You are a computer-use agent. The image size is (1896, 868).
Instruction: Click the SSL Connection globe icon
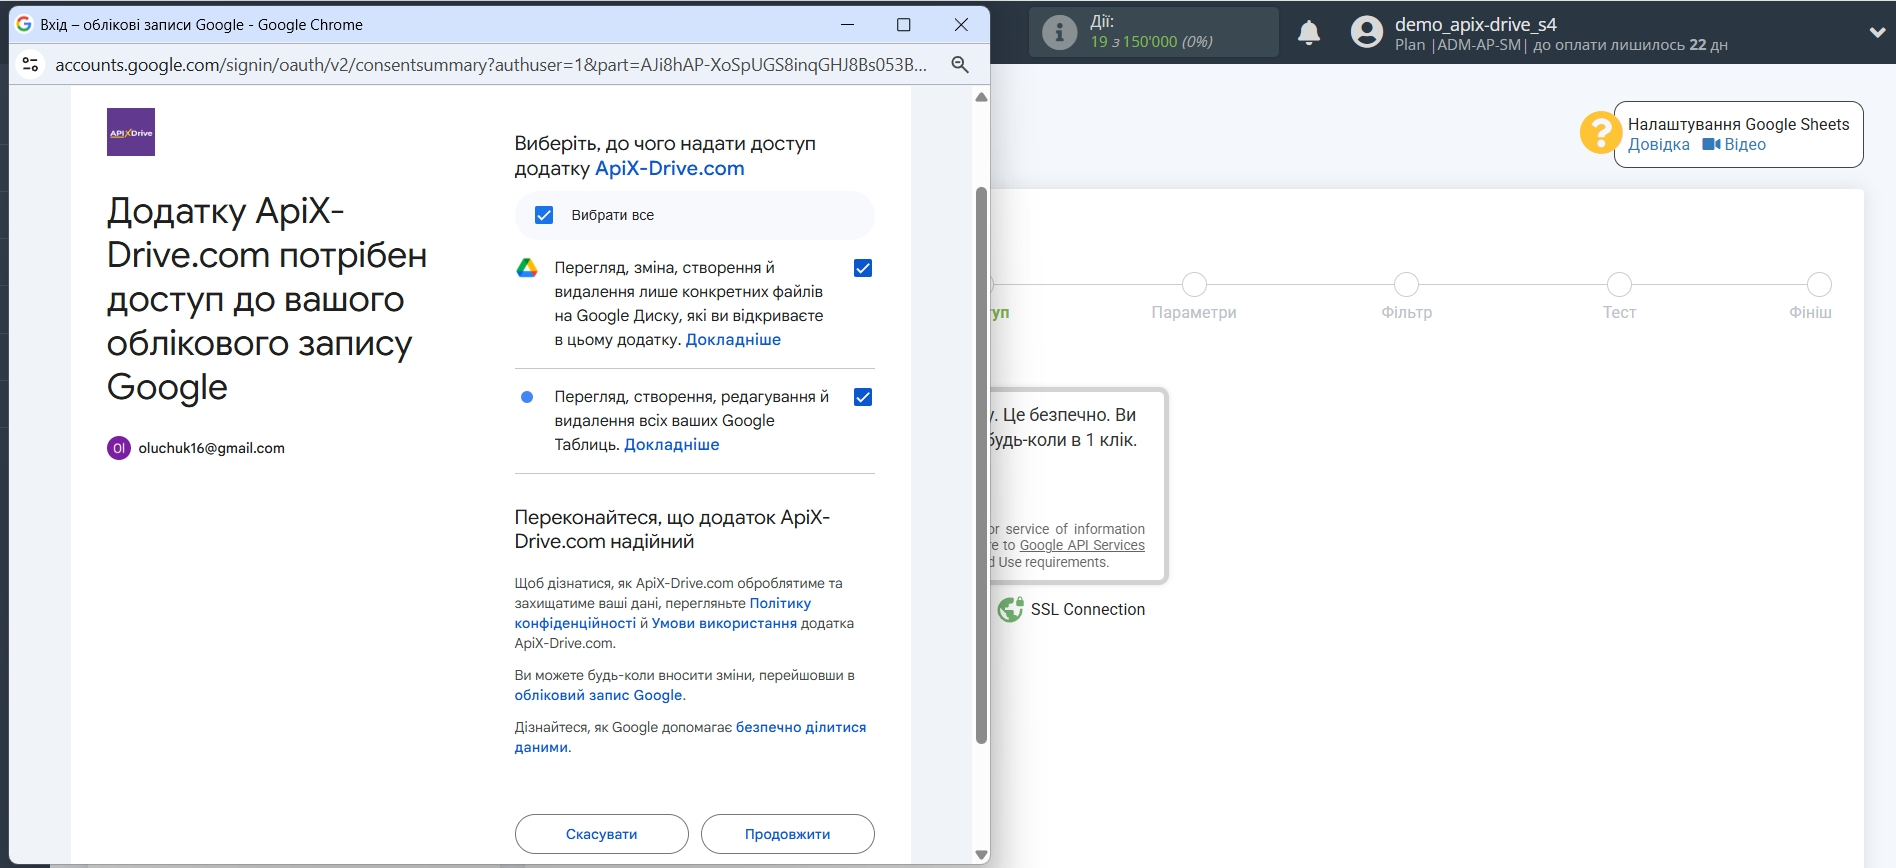pos(1010,609)
